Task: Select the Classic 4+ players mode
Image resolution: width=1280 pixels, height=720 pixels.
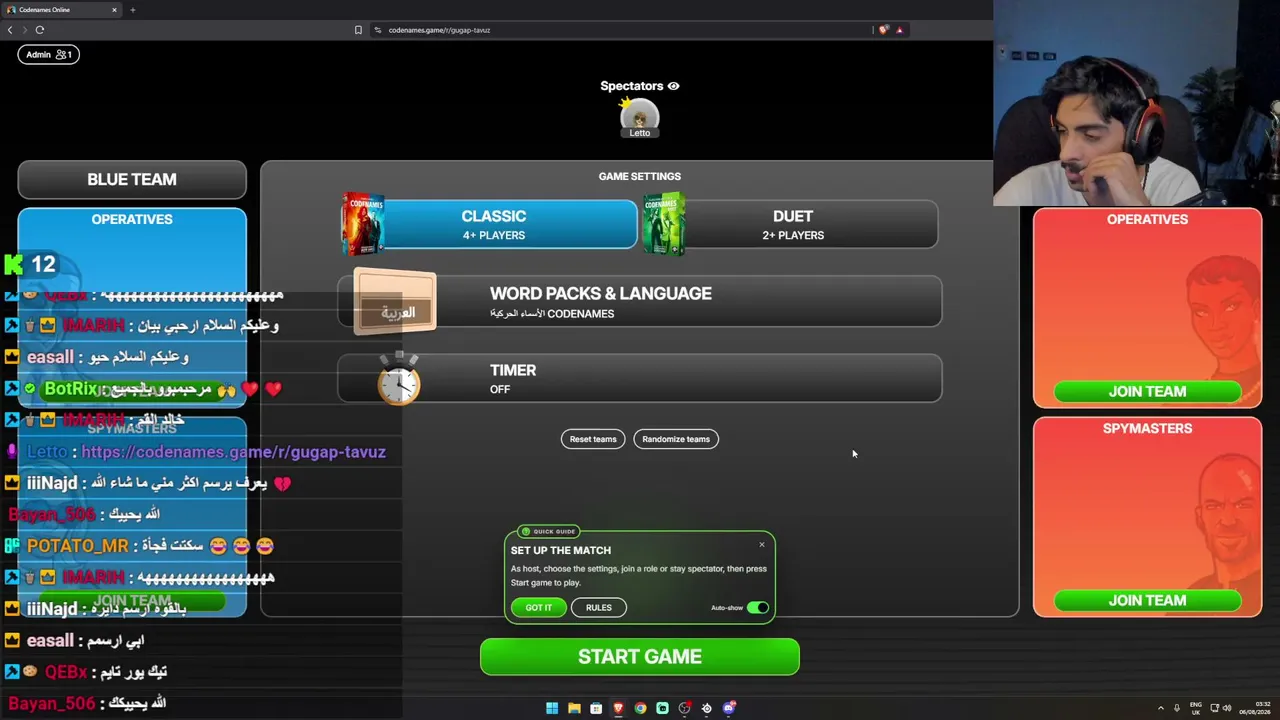Action: (x=490, y=224)
